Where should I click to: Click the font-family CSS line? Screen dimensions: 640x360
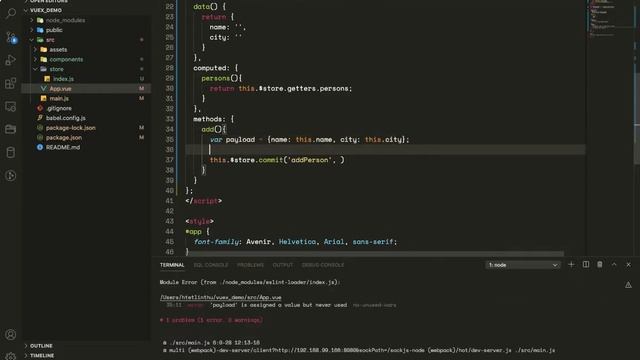point(295,242)
